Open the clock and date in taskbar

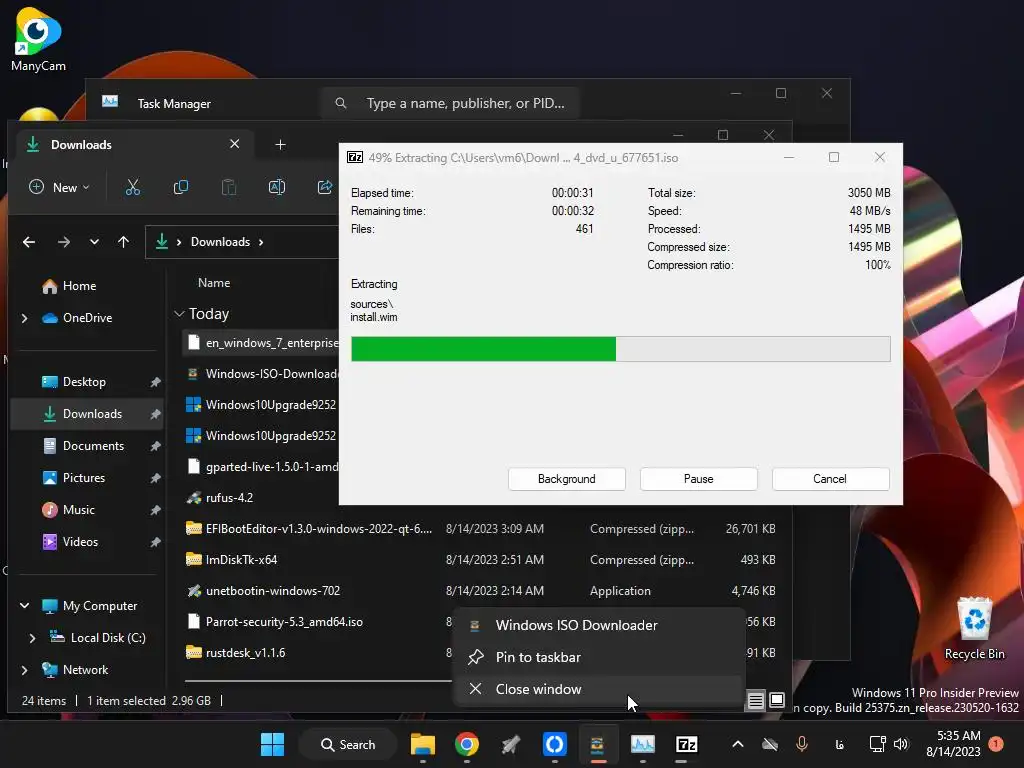953,744
